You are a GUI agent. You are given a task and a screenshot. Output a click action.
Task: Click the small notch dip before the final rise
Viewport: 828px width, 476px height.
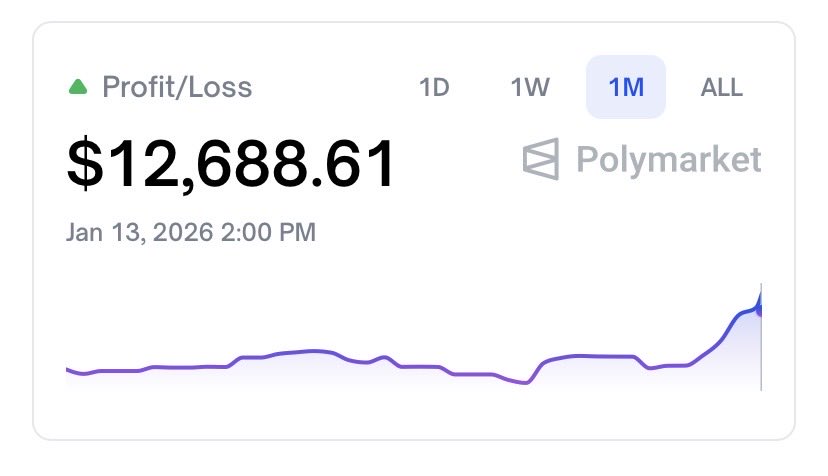tap(651, 367)
